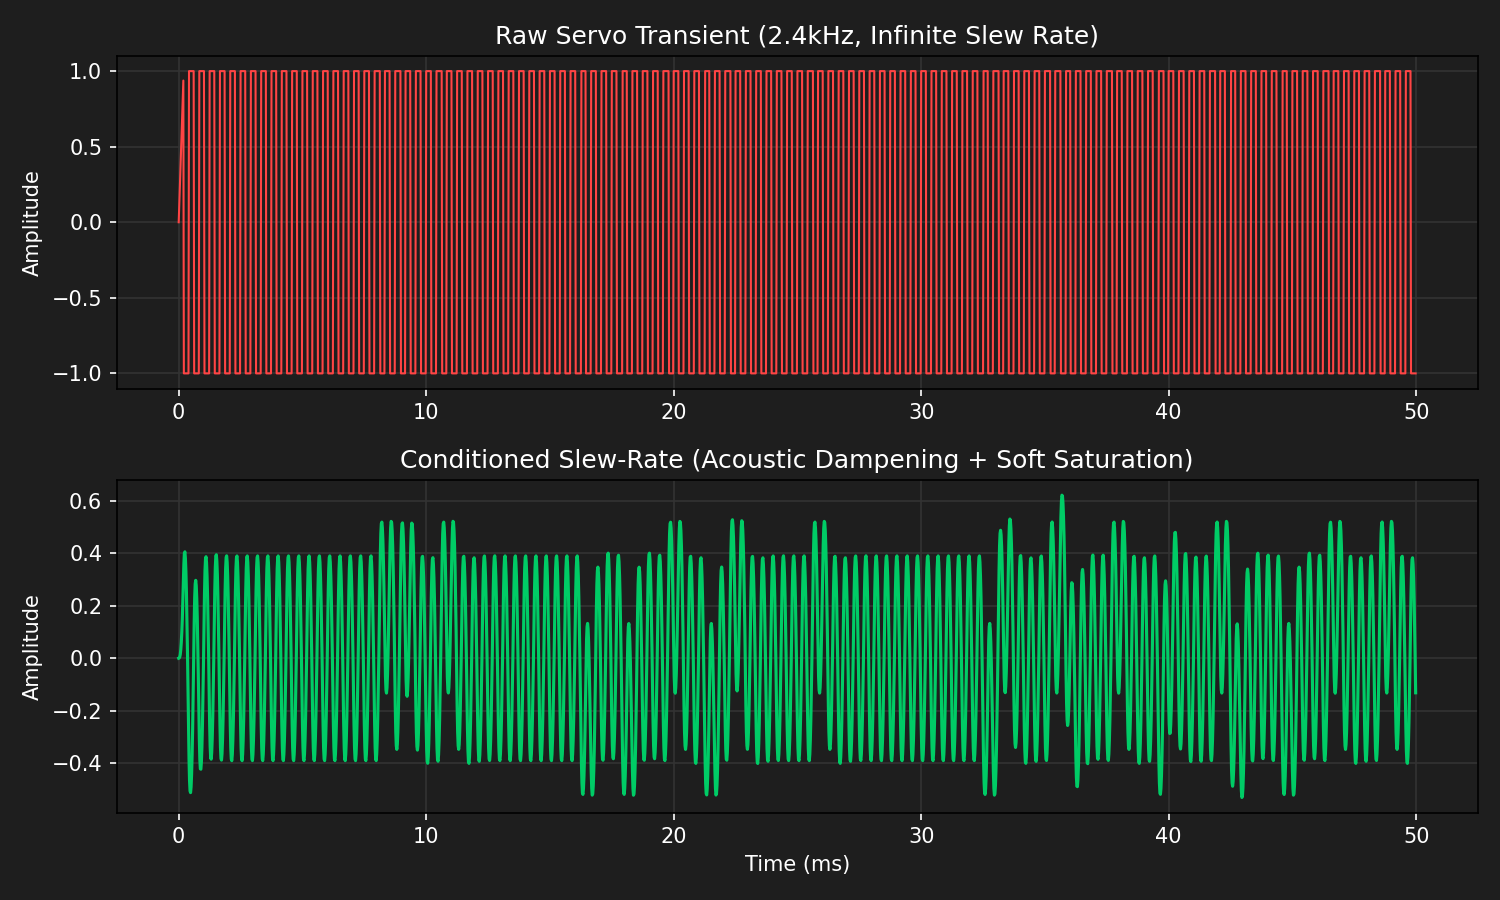Select the top plot's Amplitude y-axis label
This screenshot has height=900, width=1500.
click(32, 223)
